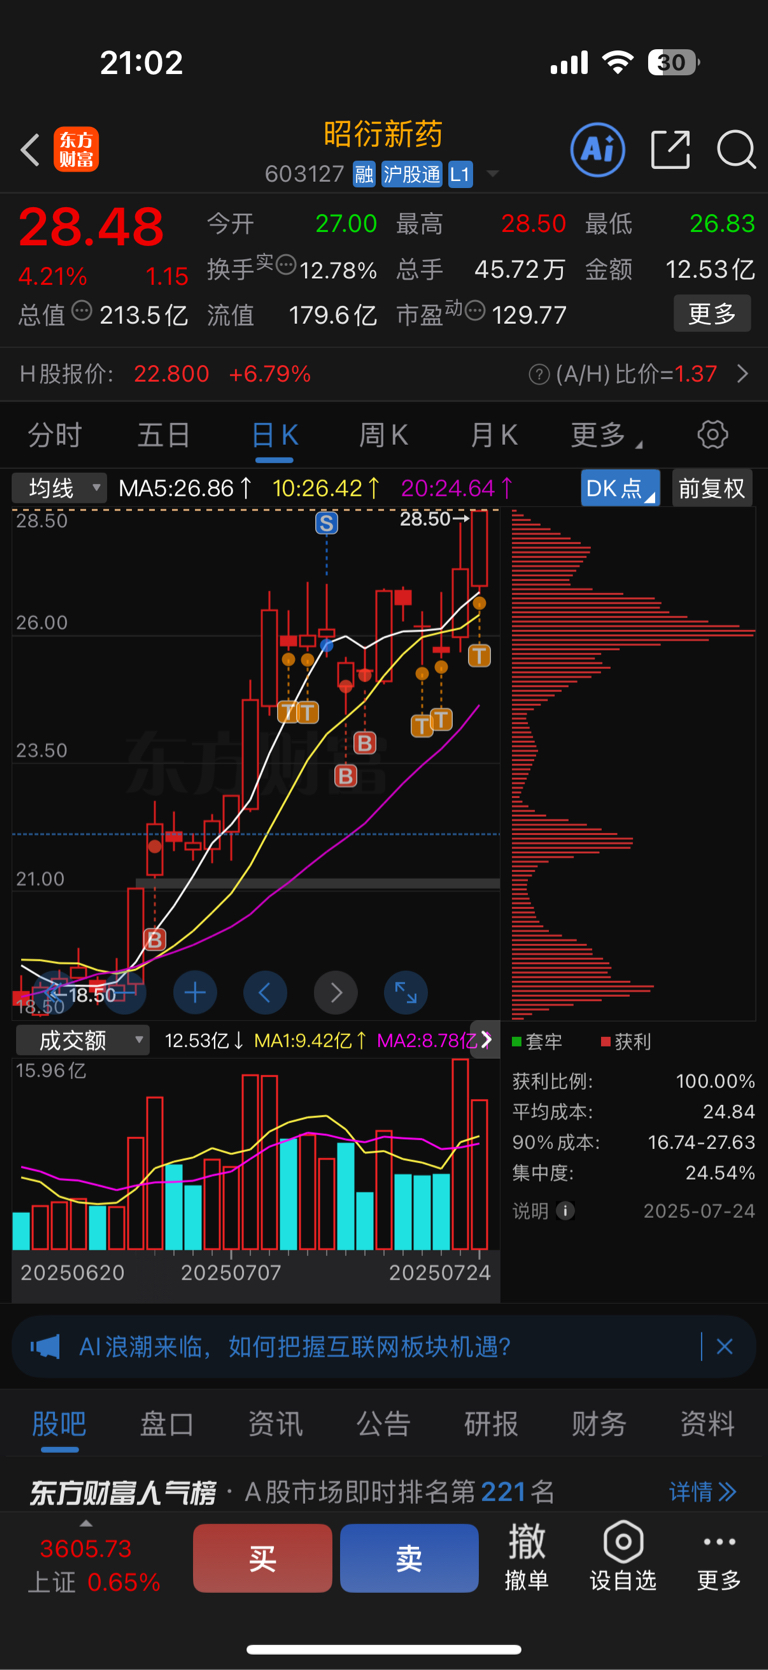Viewport: 768px width, 1670px height.
Task: Tap the 换手 12.78% value
Action: click(x=339, y=271)
